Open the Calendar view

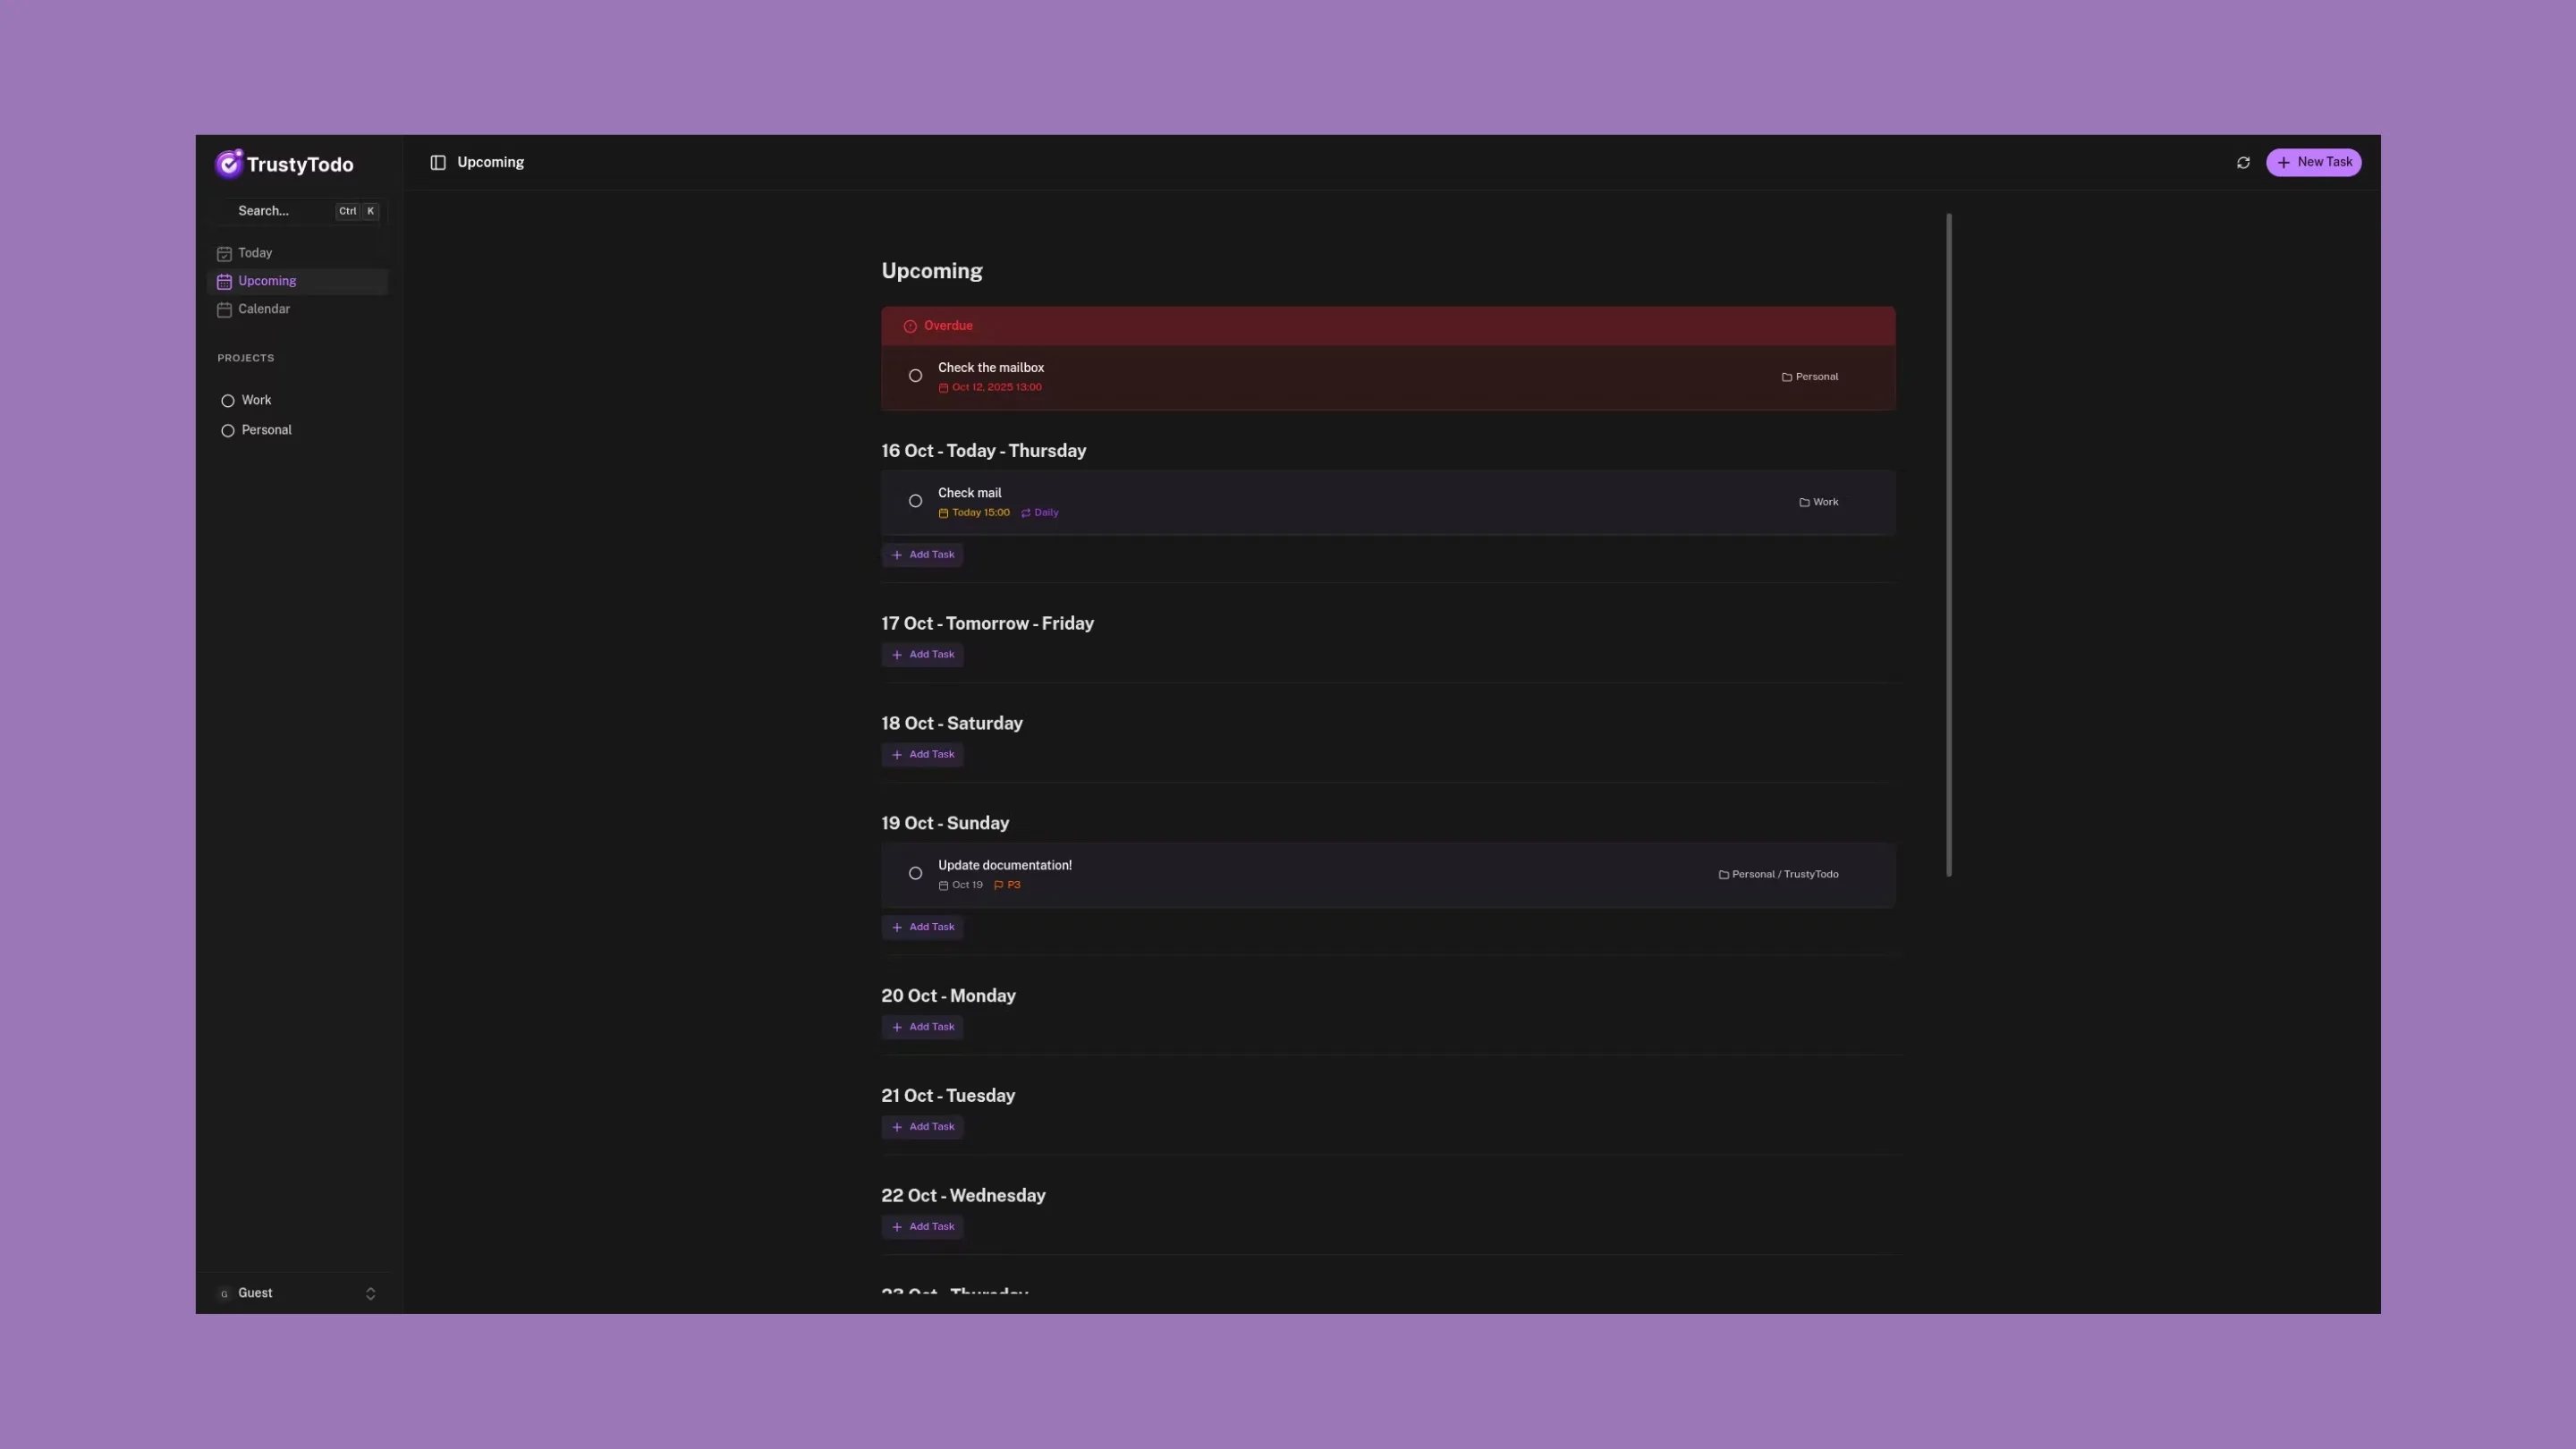click(264, 309)
